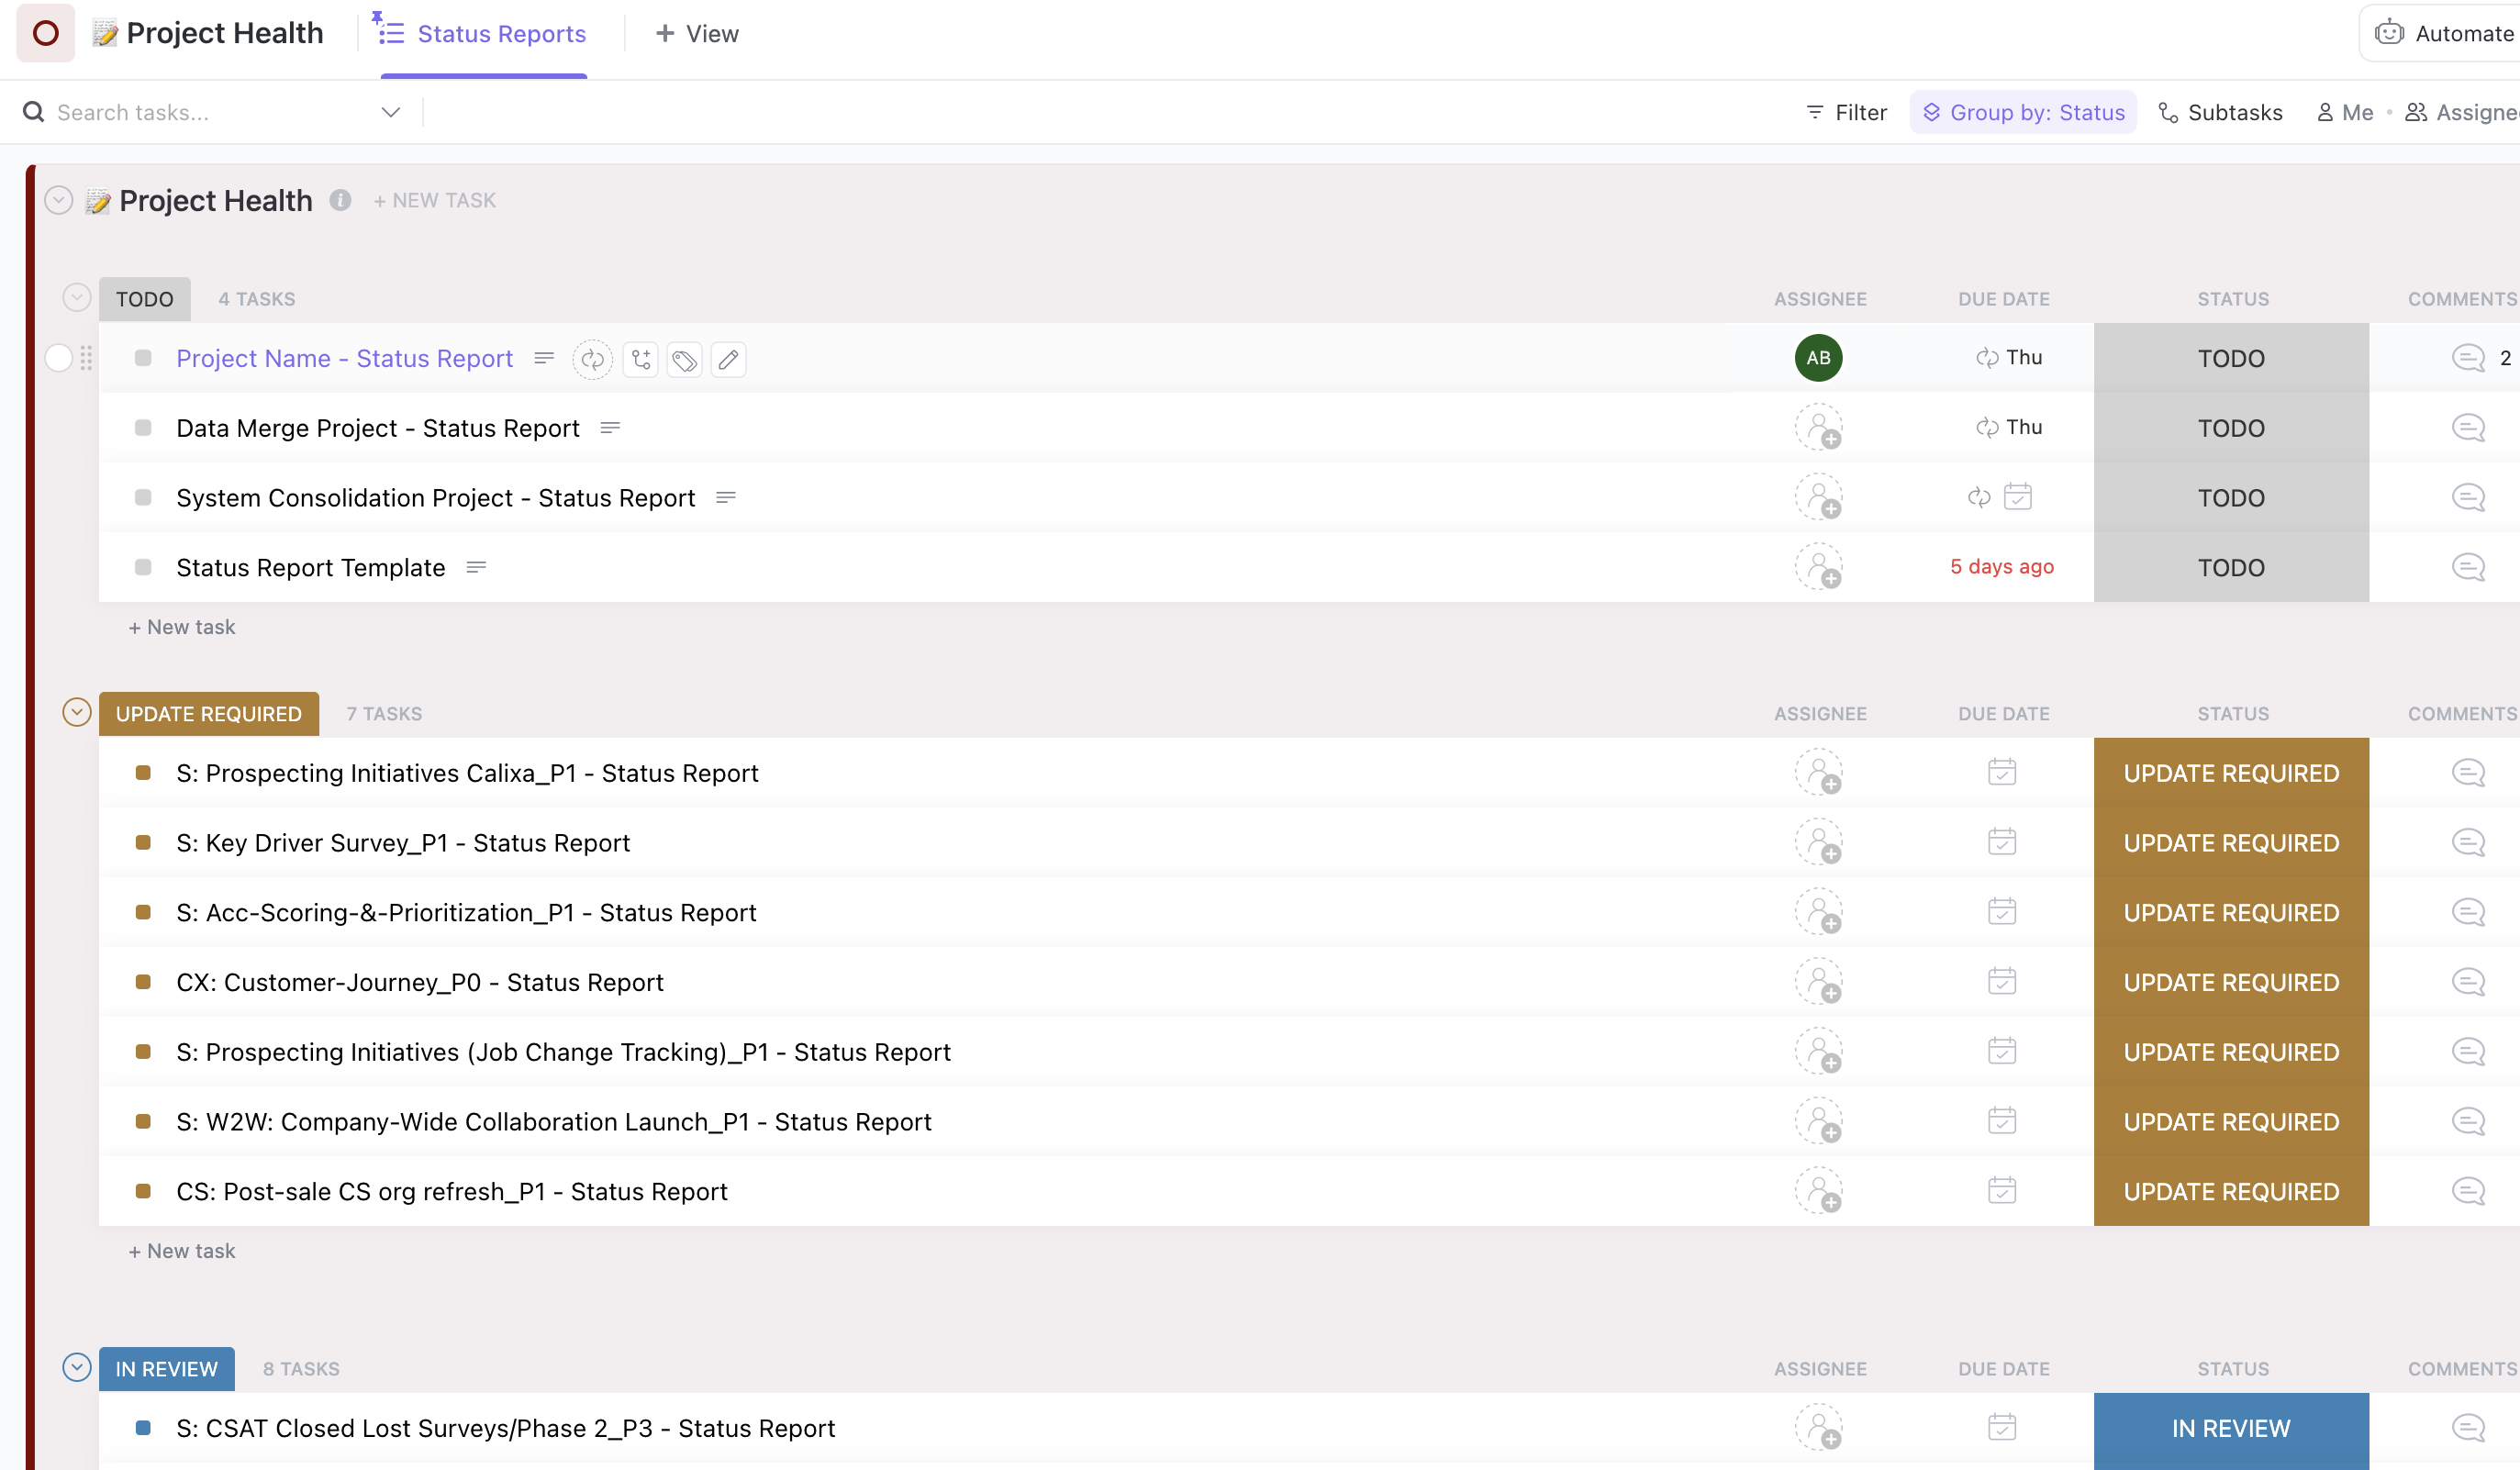The image size is (2520, 1470).
Task: Toggle the Me filter
Action: pos(2344,112)
